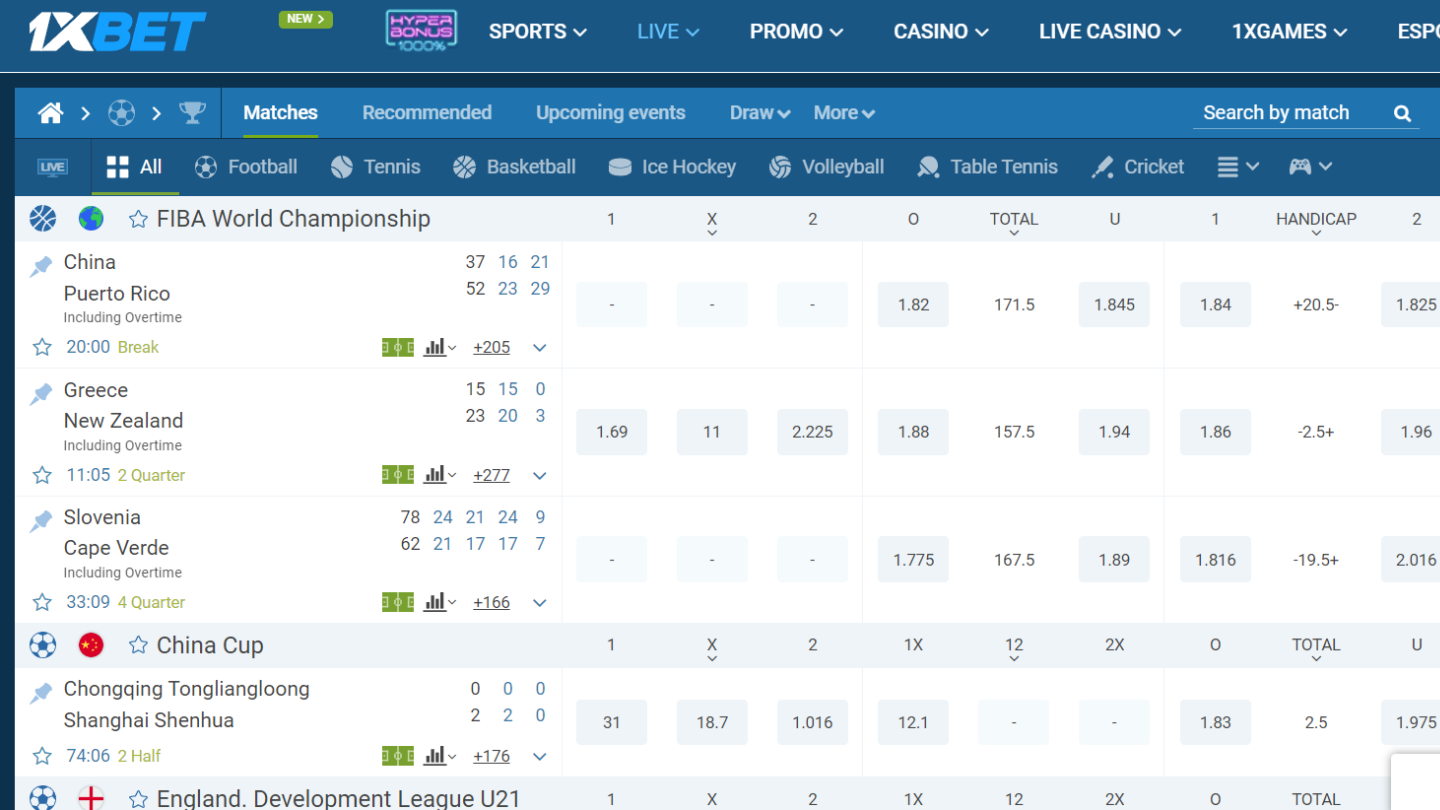Screen dimensions: 1440x810
Task: Open field view for China vs Puerto Rico
Action: click(398, 347)
